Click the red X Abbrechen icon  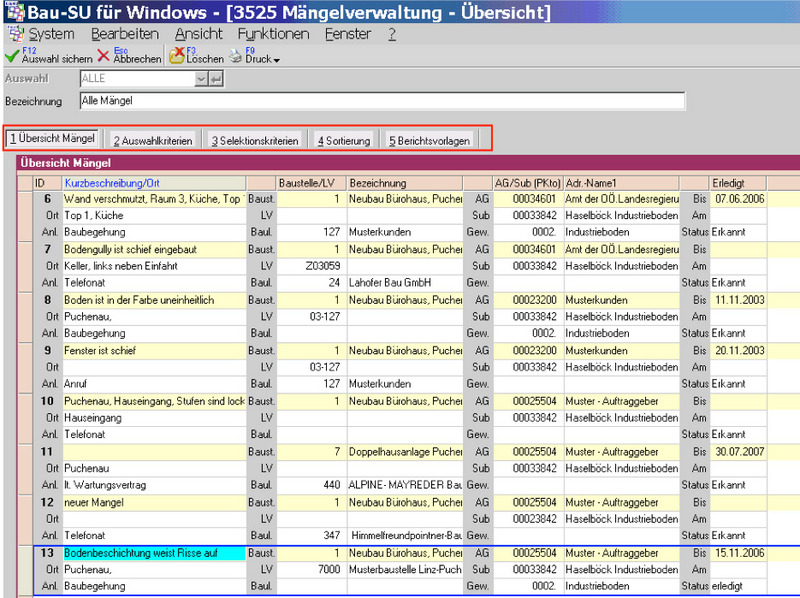(103, 57)
